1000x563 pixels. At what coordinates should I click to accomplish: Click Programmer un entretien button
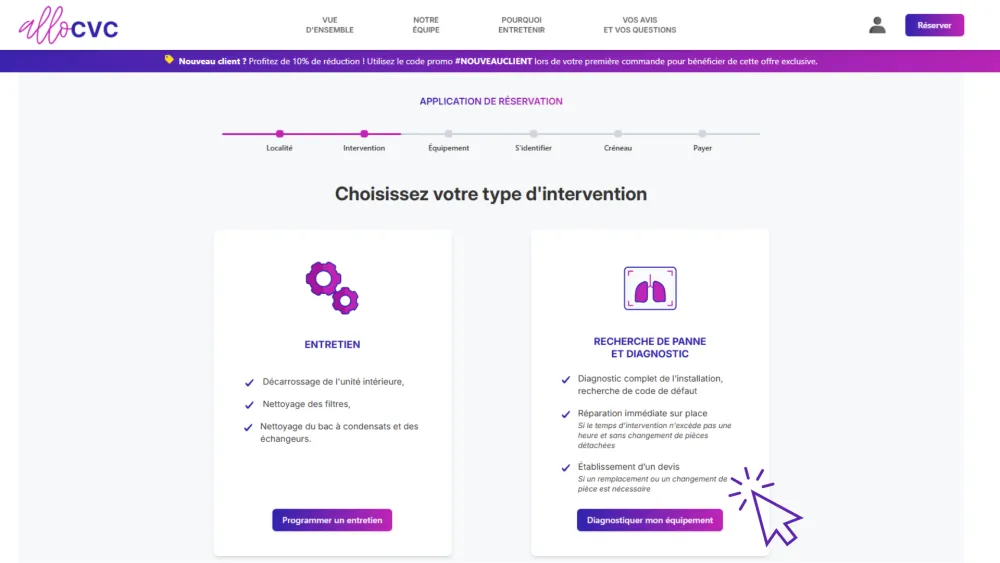point(332,520)
